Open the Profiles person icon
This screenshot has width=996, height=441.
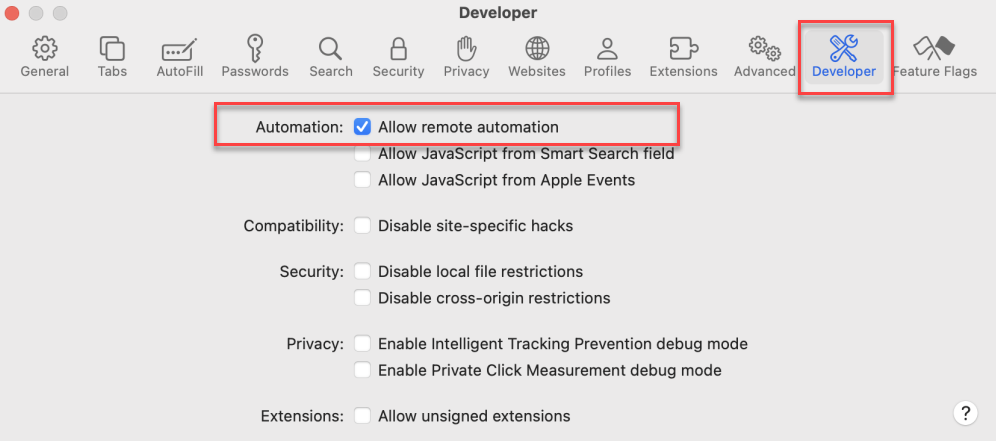(607, 48)
